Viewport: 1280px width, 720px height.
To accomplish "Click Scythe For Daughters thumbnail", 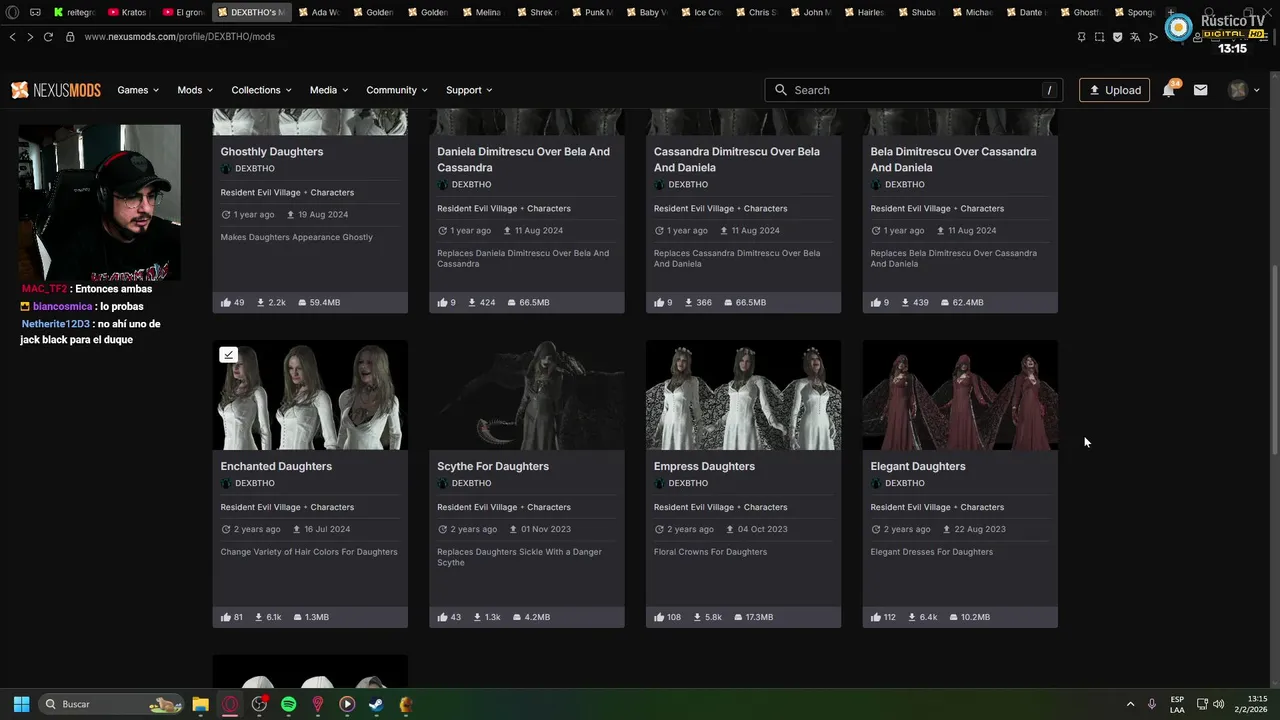I will (x=527, y=395).
